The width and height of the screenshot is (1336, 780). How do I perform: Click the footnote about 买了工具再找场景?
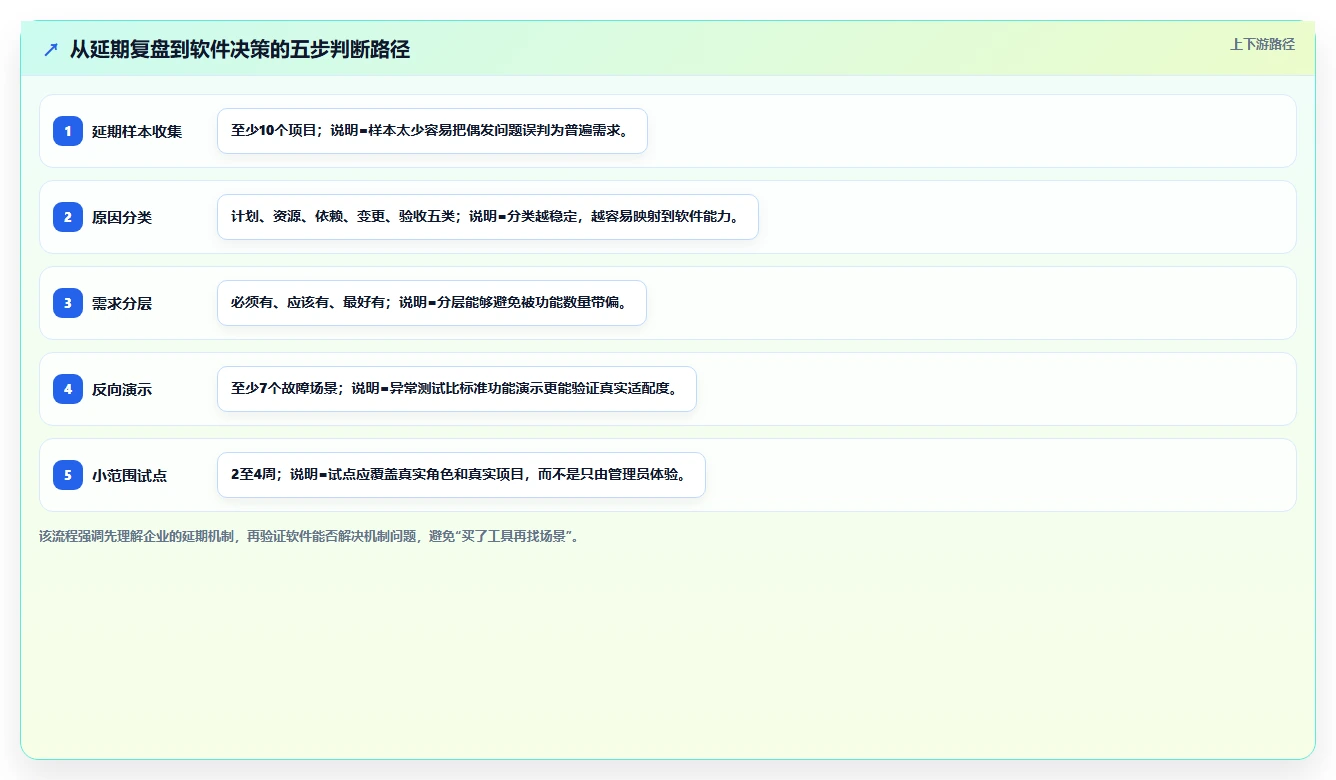[x=309, y=536]
